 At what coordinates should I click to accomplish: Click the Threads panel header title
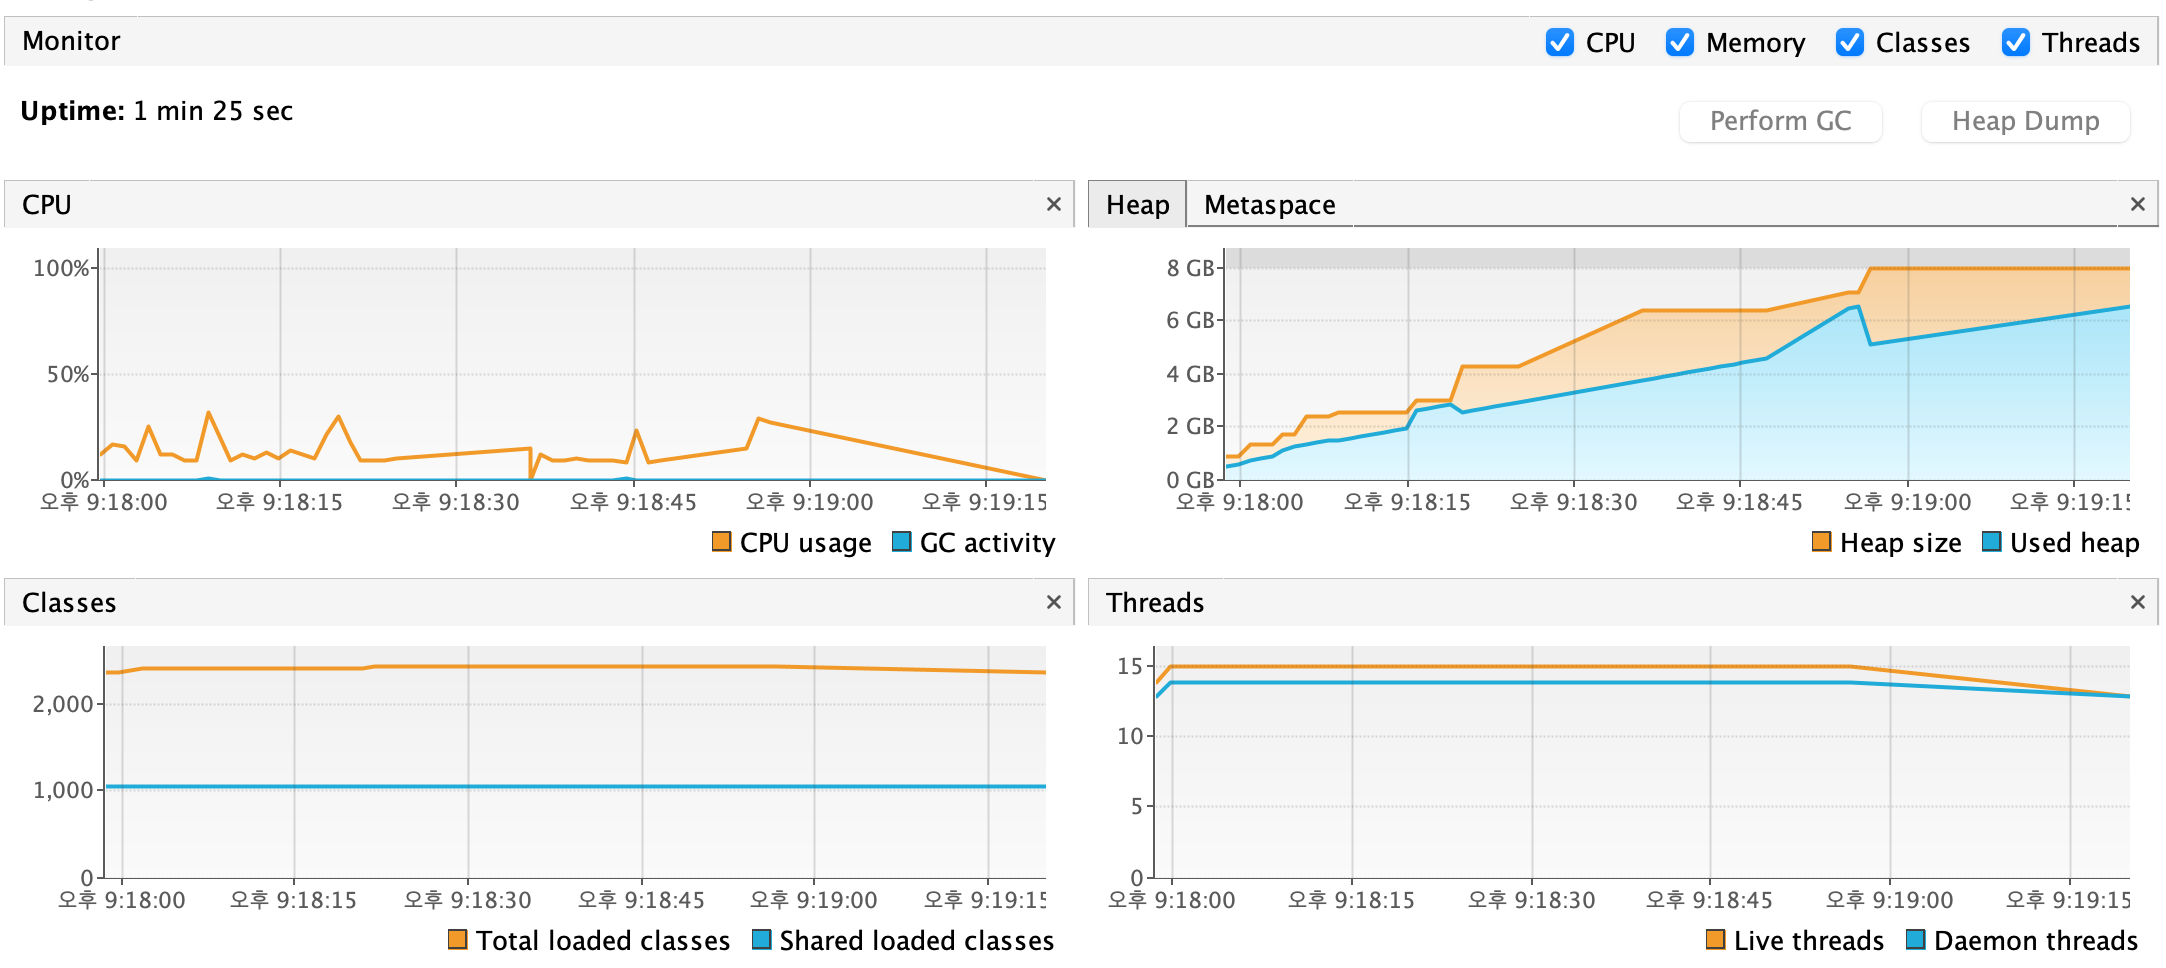pyautogui.click(x=1155, y=603)
